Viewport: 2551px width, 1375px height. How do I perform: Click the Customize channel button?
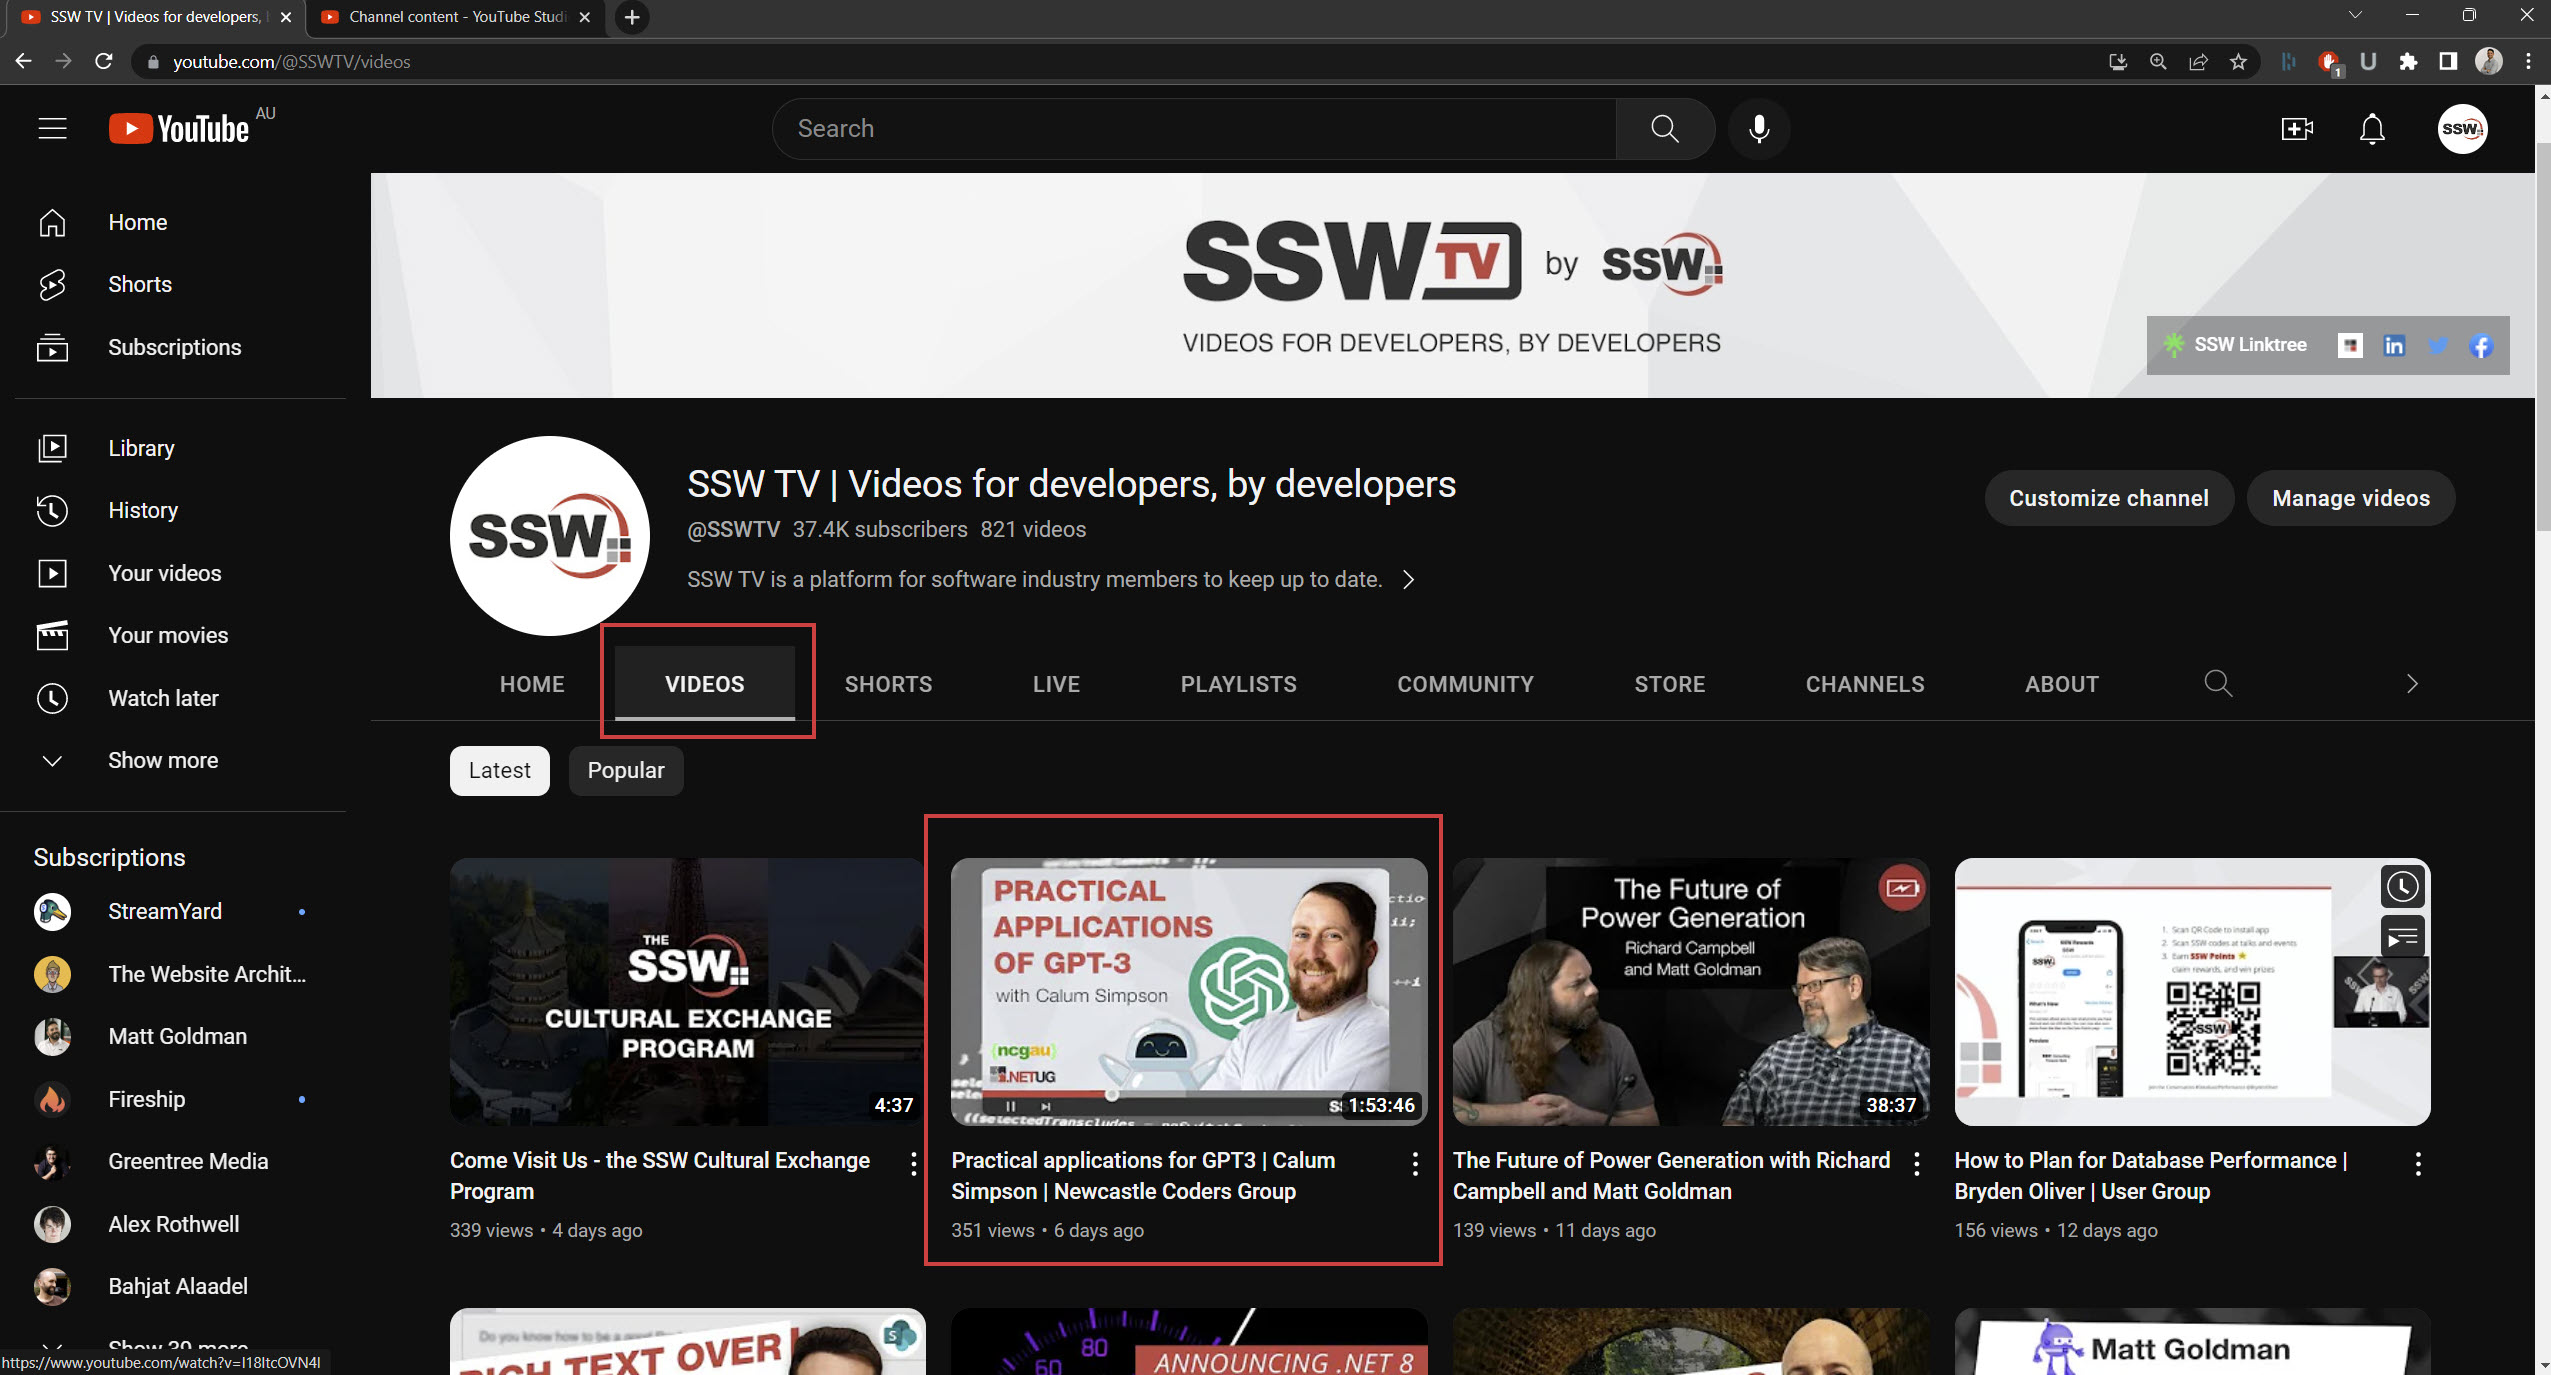point(2108,498)
